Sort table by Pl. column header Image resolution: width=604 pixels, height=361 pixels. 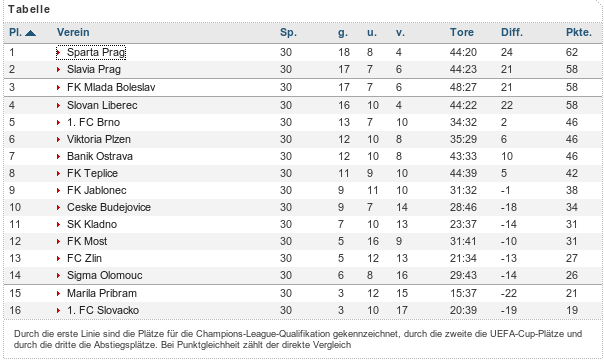click(15, 32)
